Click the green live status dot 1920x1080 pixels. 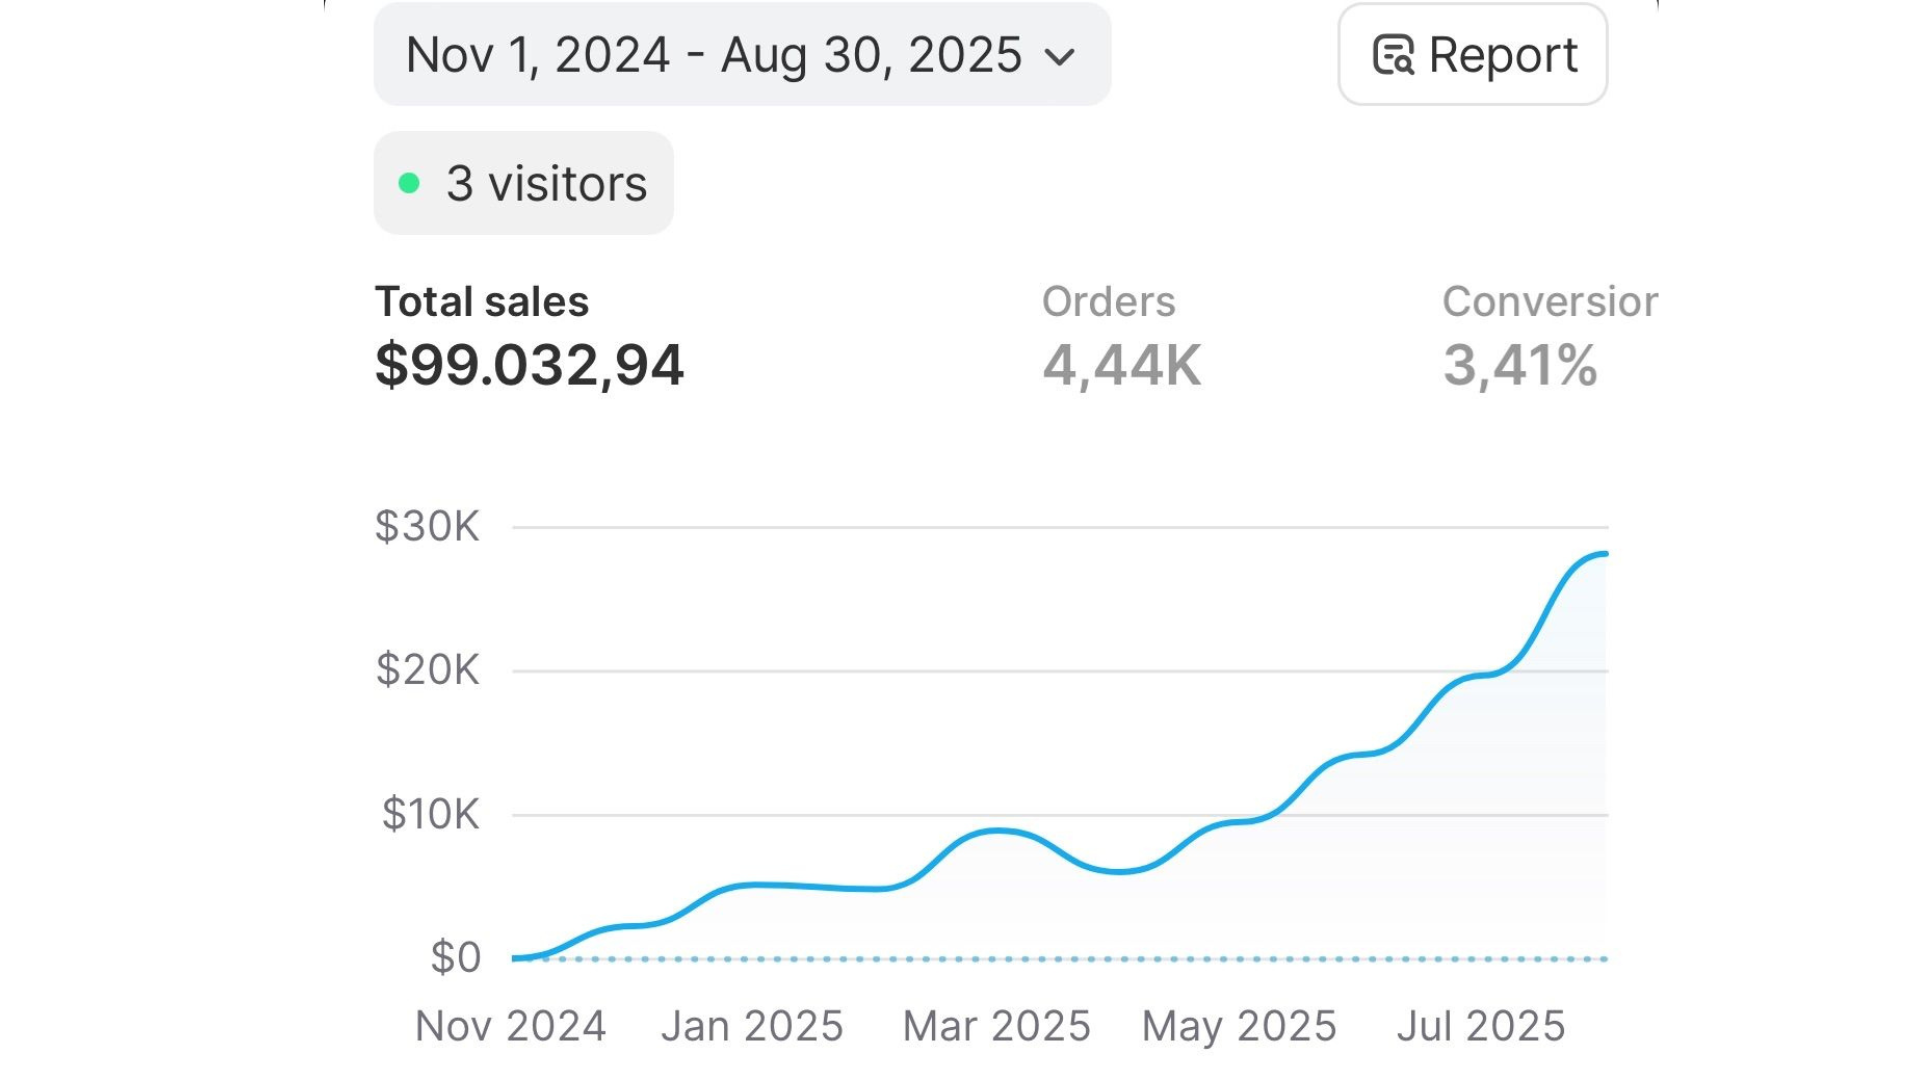[409, 184]
